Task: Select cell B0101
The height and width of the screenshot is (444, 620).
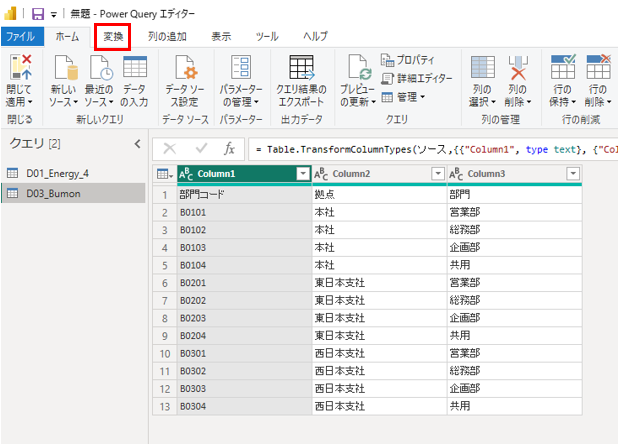Action: pyautogui.click(x=244, y=212)
